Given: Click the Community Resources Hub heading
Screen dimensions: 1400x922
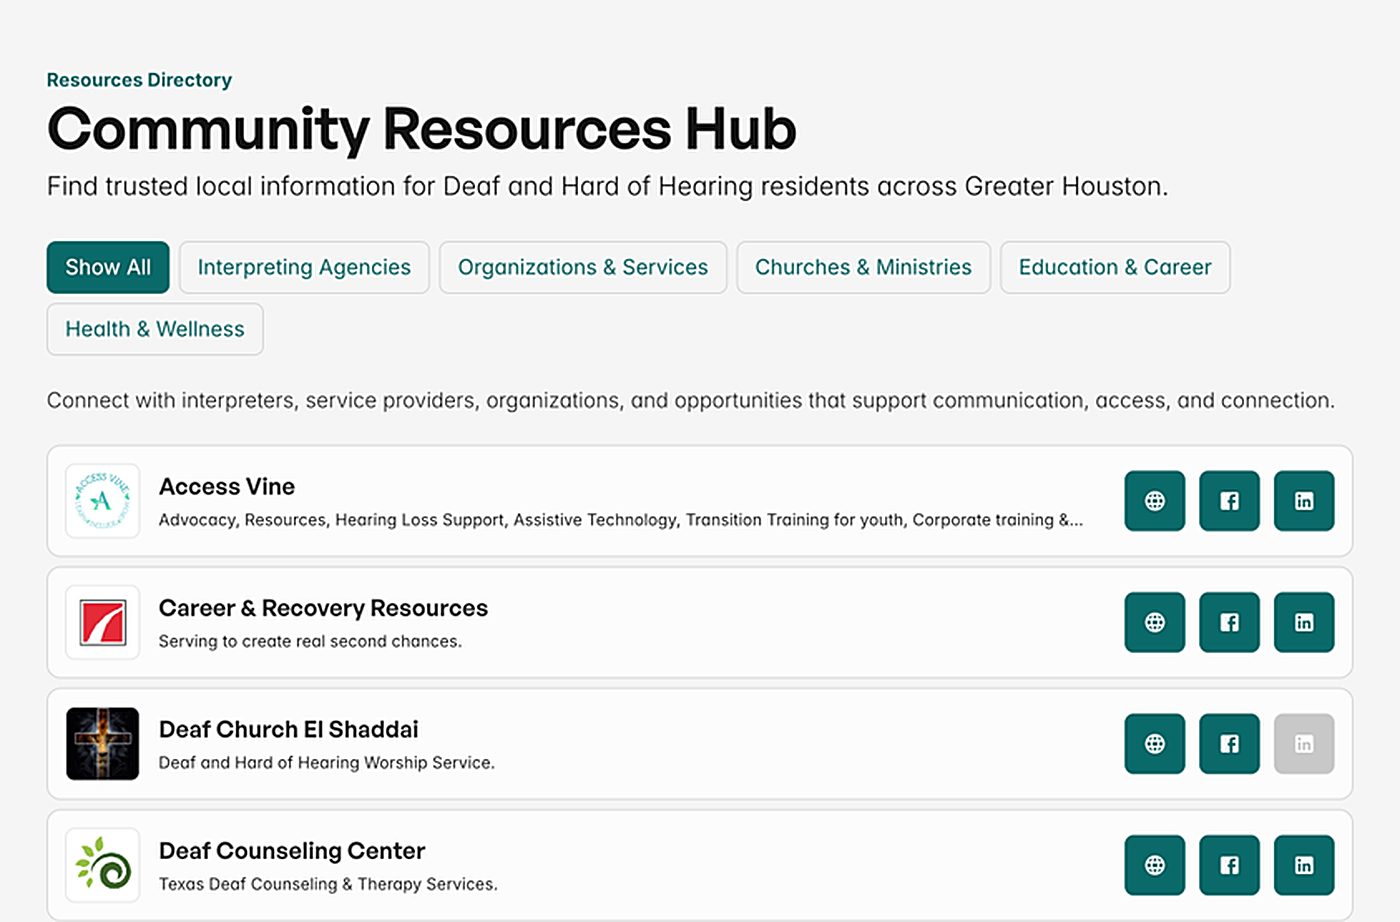Looking at the screenshot, I should pos(422,129).
